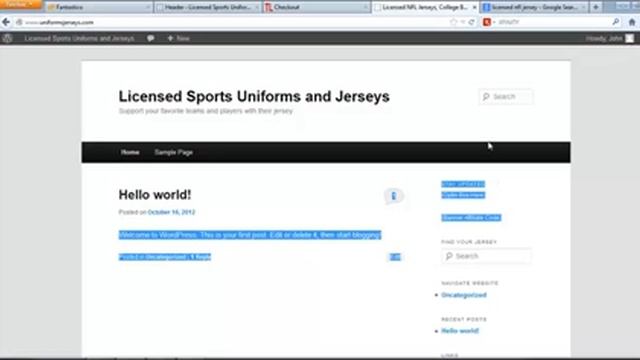Click the orange Firefox menu button
The image size is (640, 360).
click(20, 4)
